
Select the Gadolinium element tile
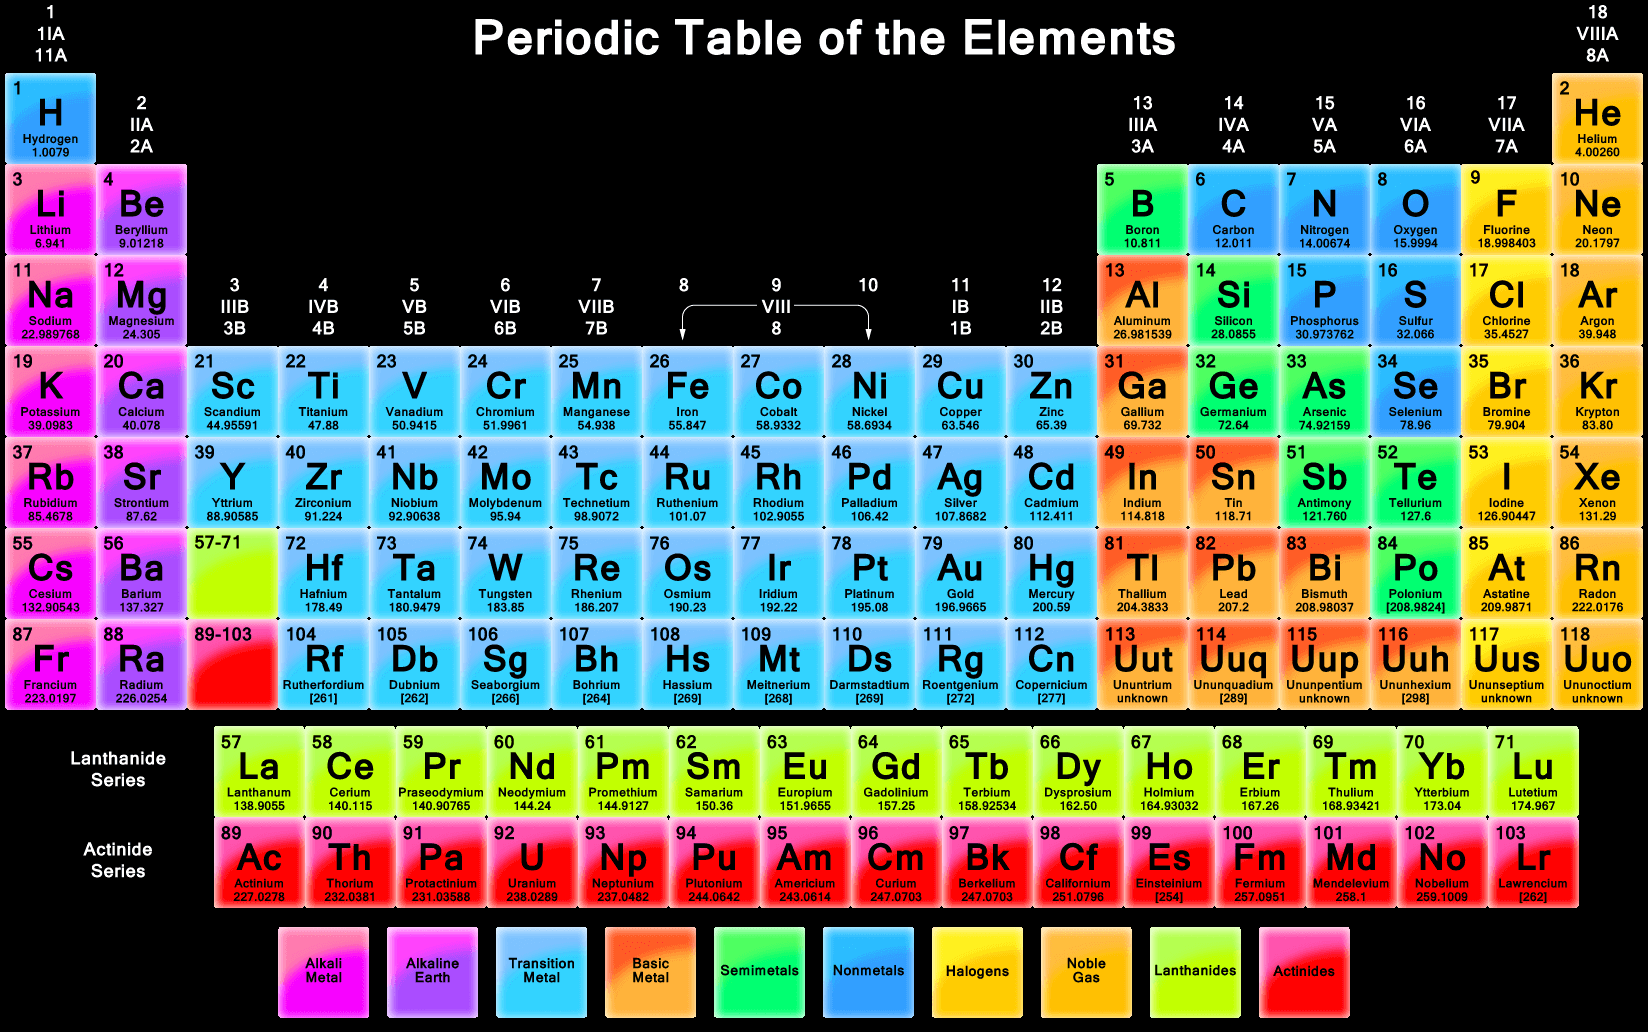click(896, 772)
